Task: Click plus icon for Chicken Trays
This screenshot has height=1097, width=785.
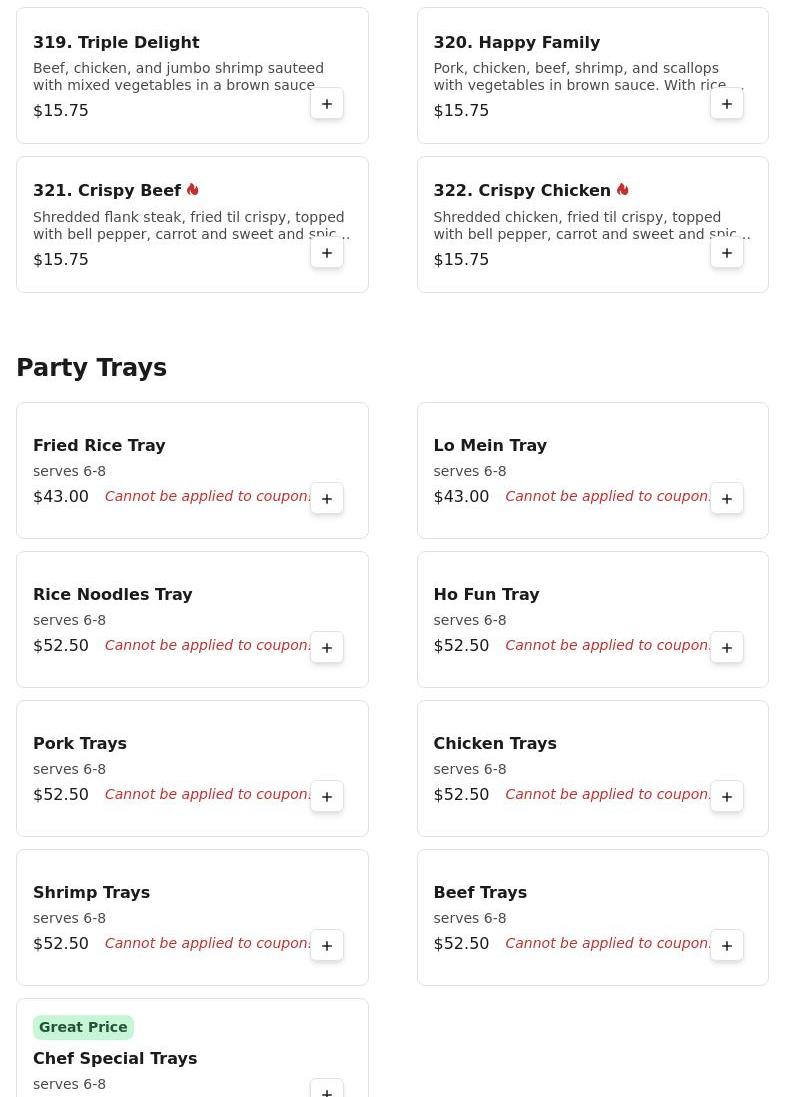Action: [x=727, y=796]
